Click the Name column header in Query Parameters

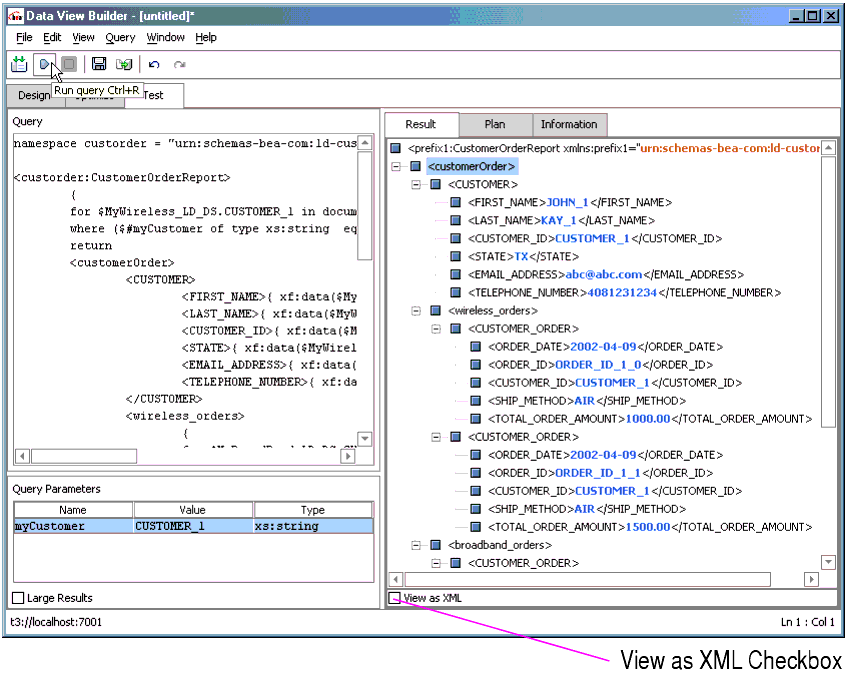click(73, 510)
